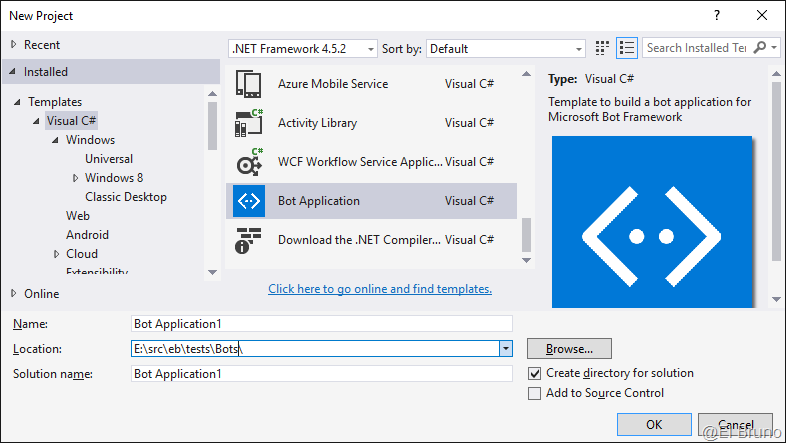Open the go online and find templates link
The width and height of the screenshot is (786, 443).
click(380, 289)
